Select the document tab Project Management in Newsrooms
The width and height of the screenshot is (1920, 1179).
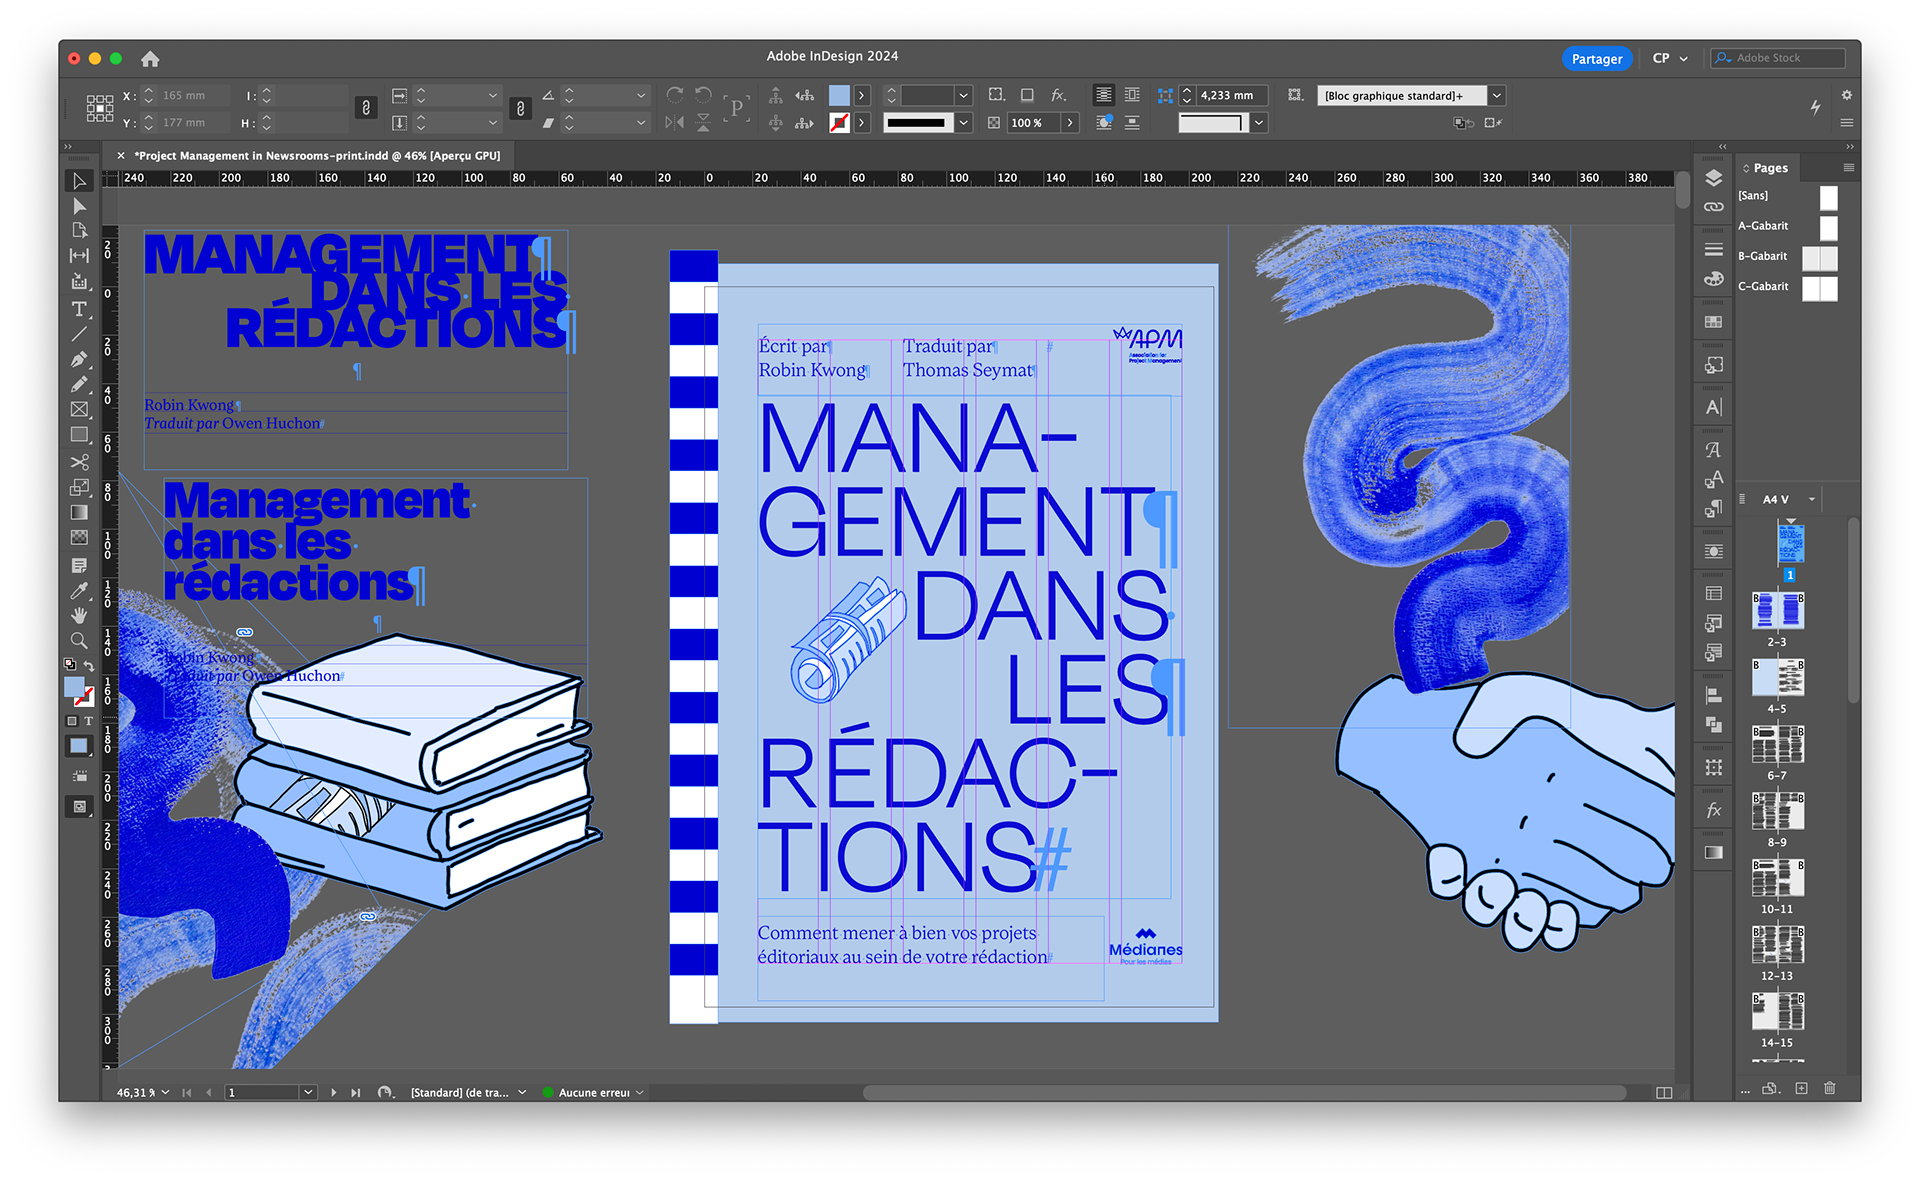(x=317, y=155)
